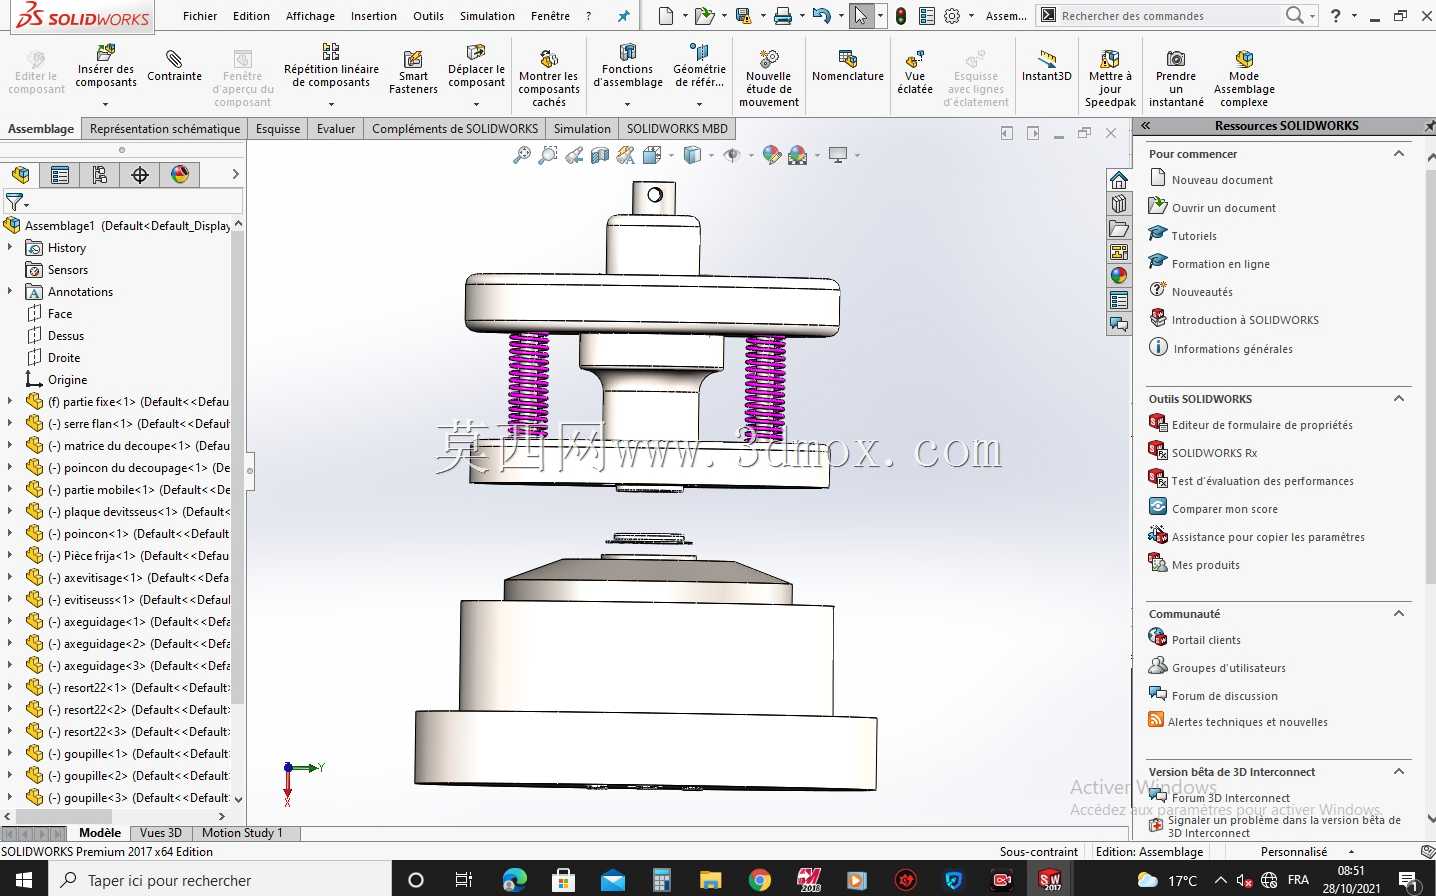1436x896 pixels.
Task: Open Forum de discussion link
Action: (x=1224, y=696)
